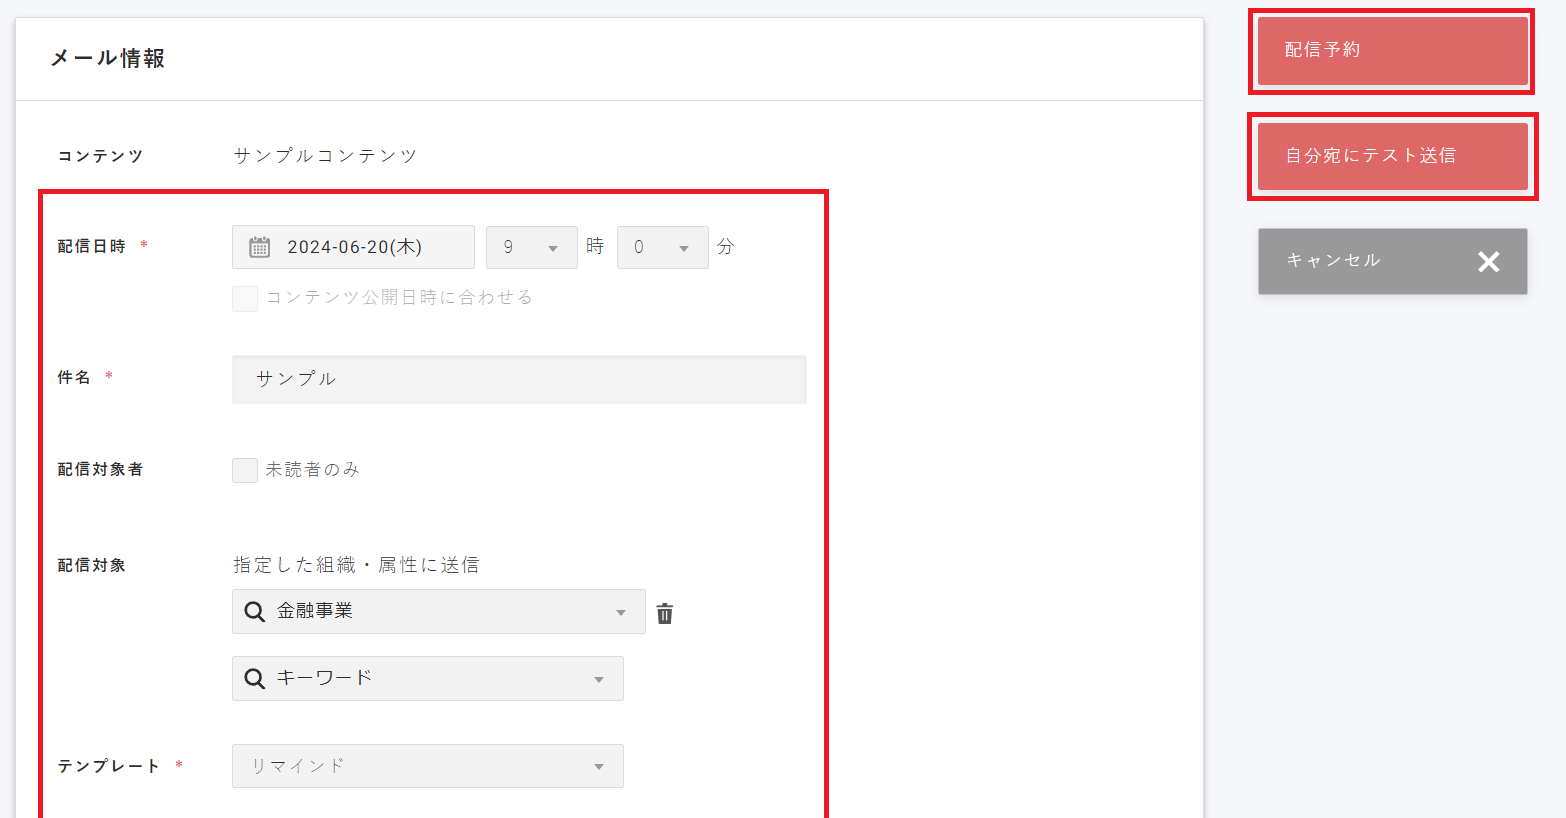Click the magnifier icon in the キーワード field

[x=255, y=679]
